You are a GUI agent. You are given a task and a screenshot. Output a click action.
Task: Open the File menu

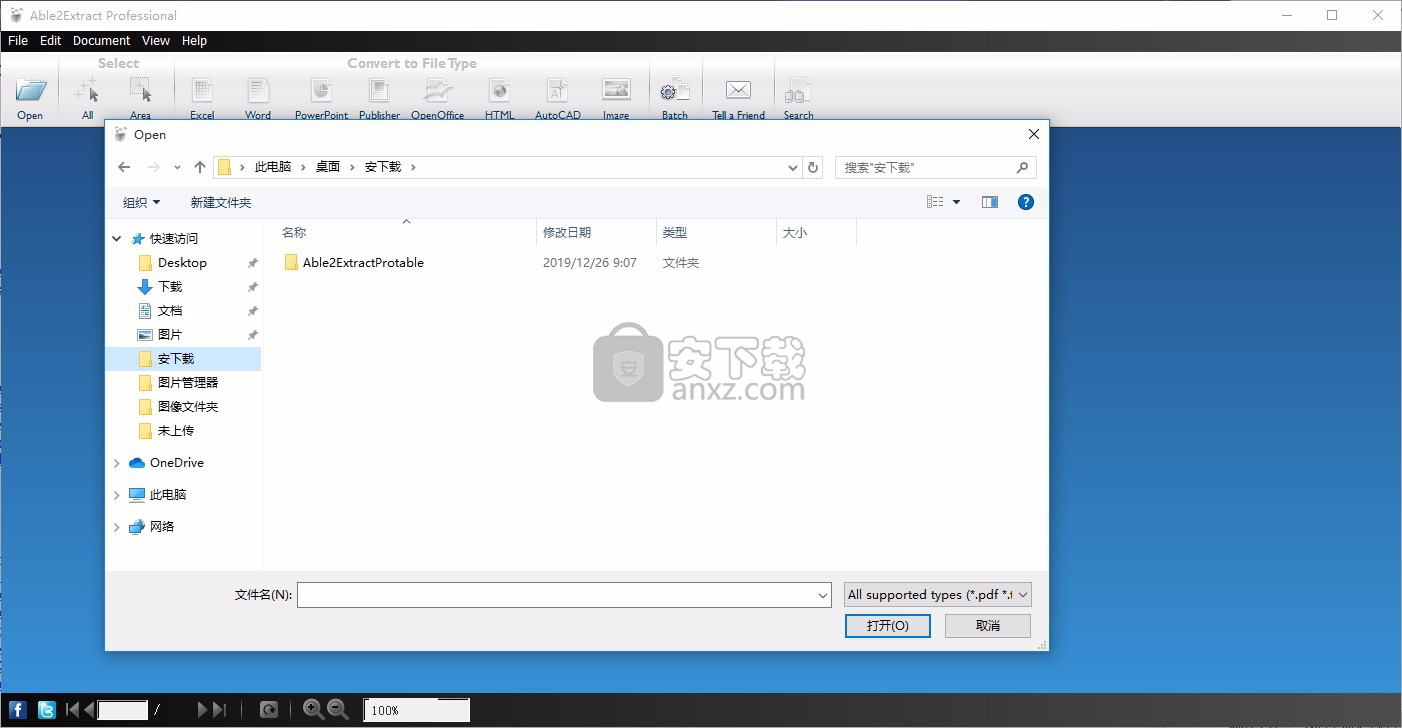tap(18, 41)
